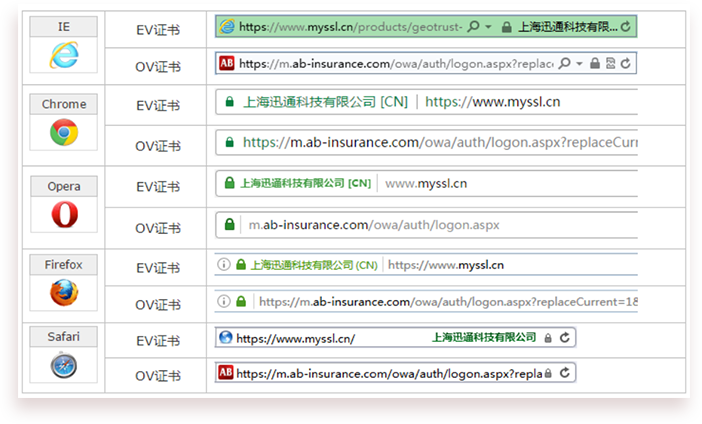
Task: Click padlock in Safari OV address bar
Action: (548, 373)
